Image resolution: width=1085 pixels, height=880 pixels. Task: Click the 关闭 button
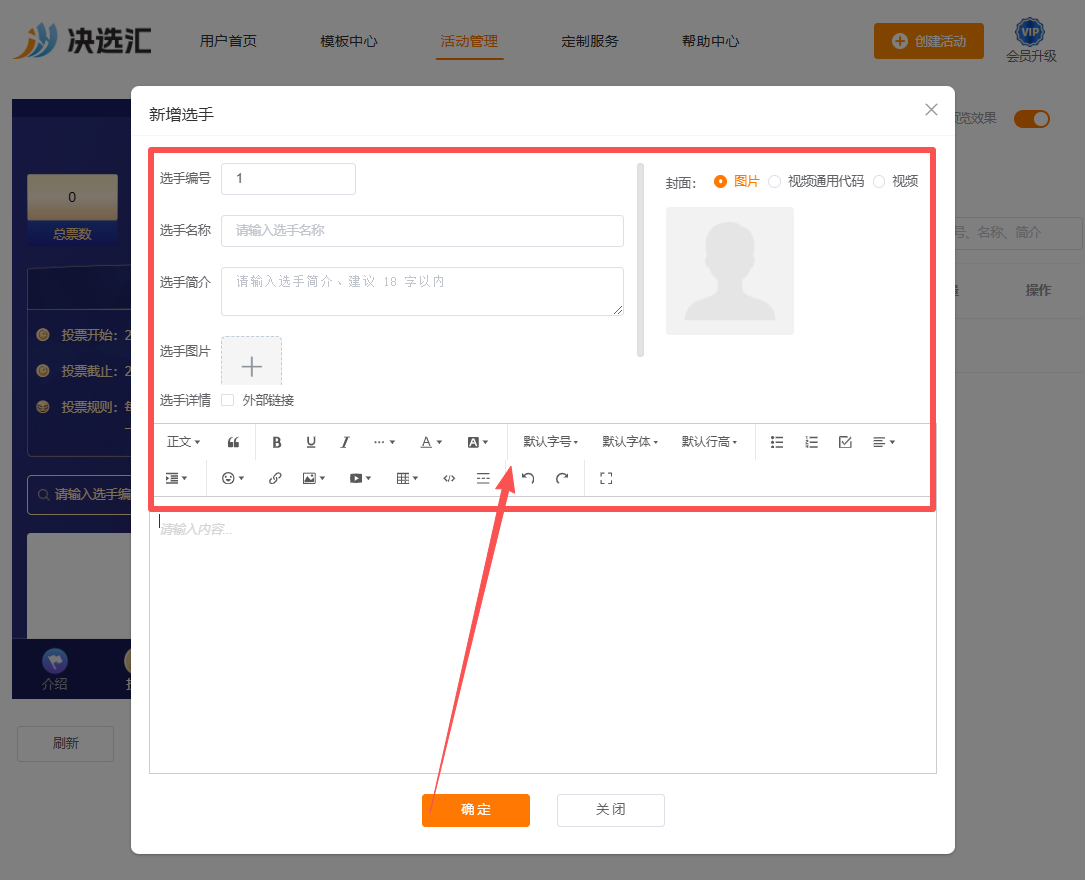[x=610, y=809]
